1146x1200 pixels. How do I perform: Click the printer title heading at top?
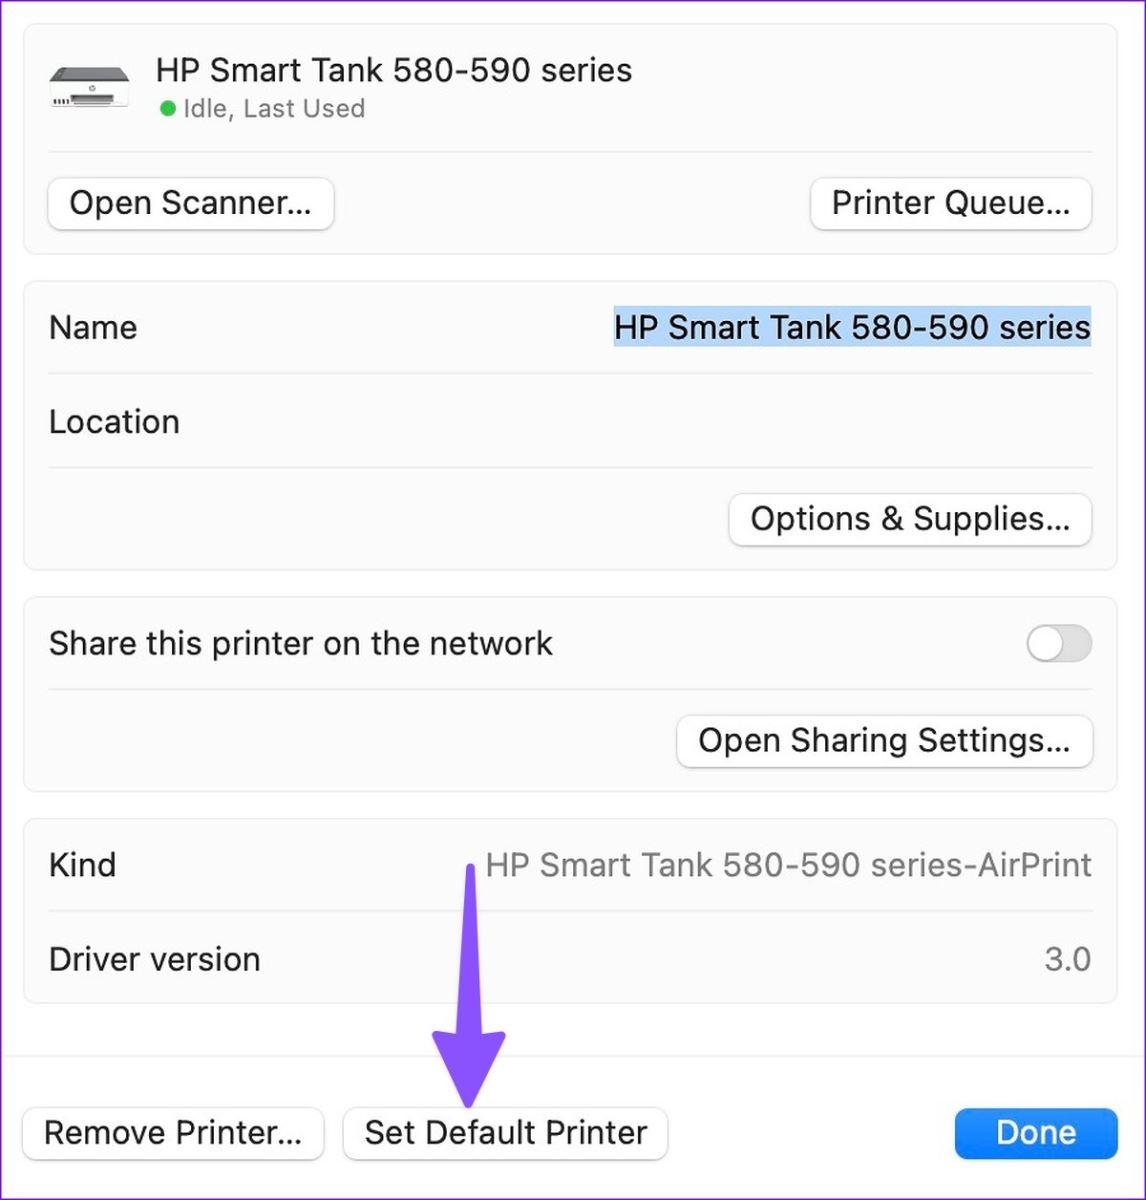(x=394, y=71)
